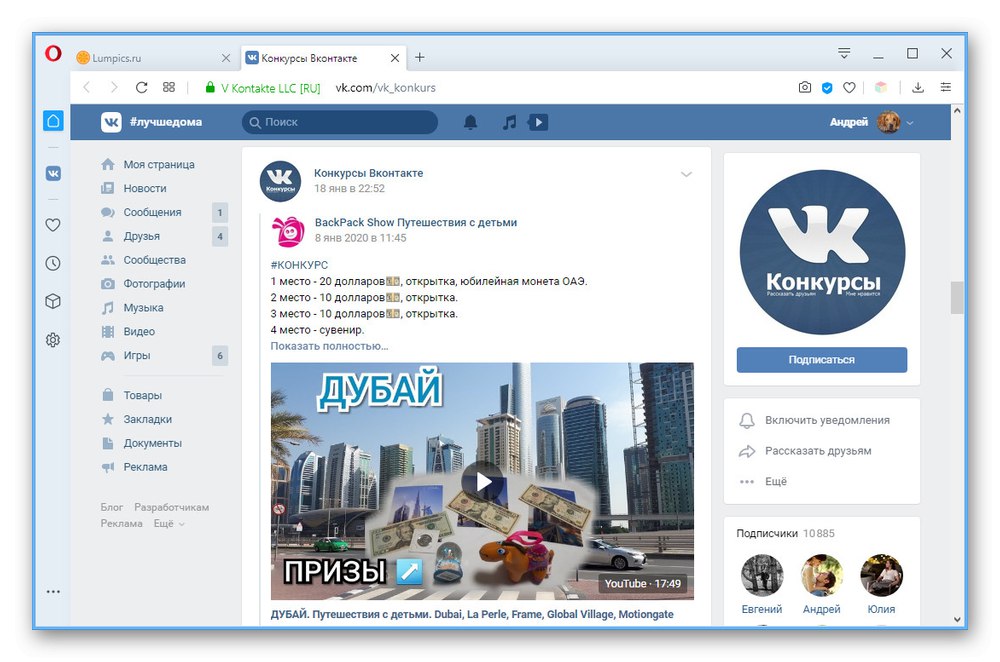Open VK notifications bell icon
1000x662 pixels.
(470, 122)
